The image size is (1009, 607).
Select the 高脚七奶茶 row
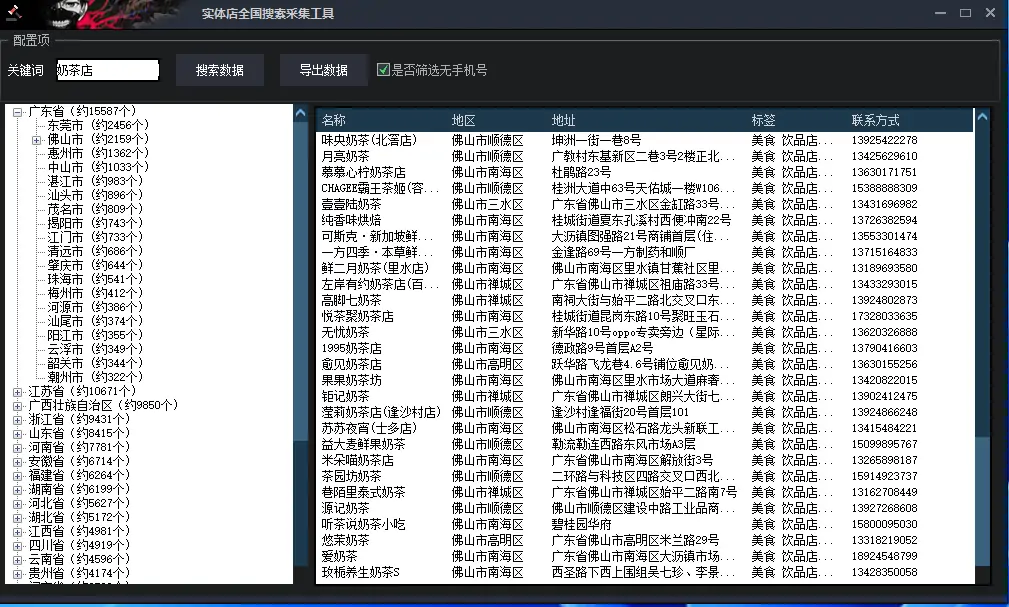click(645, 301)
